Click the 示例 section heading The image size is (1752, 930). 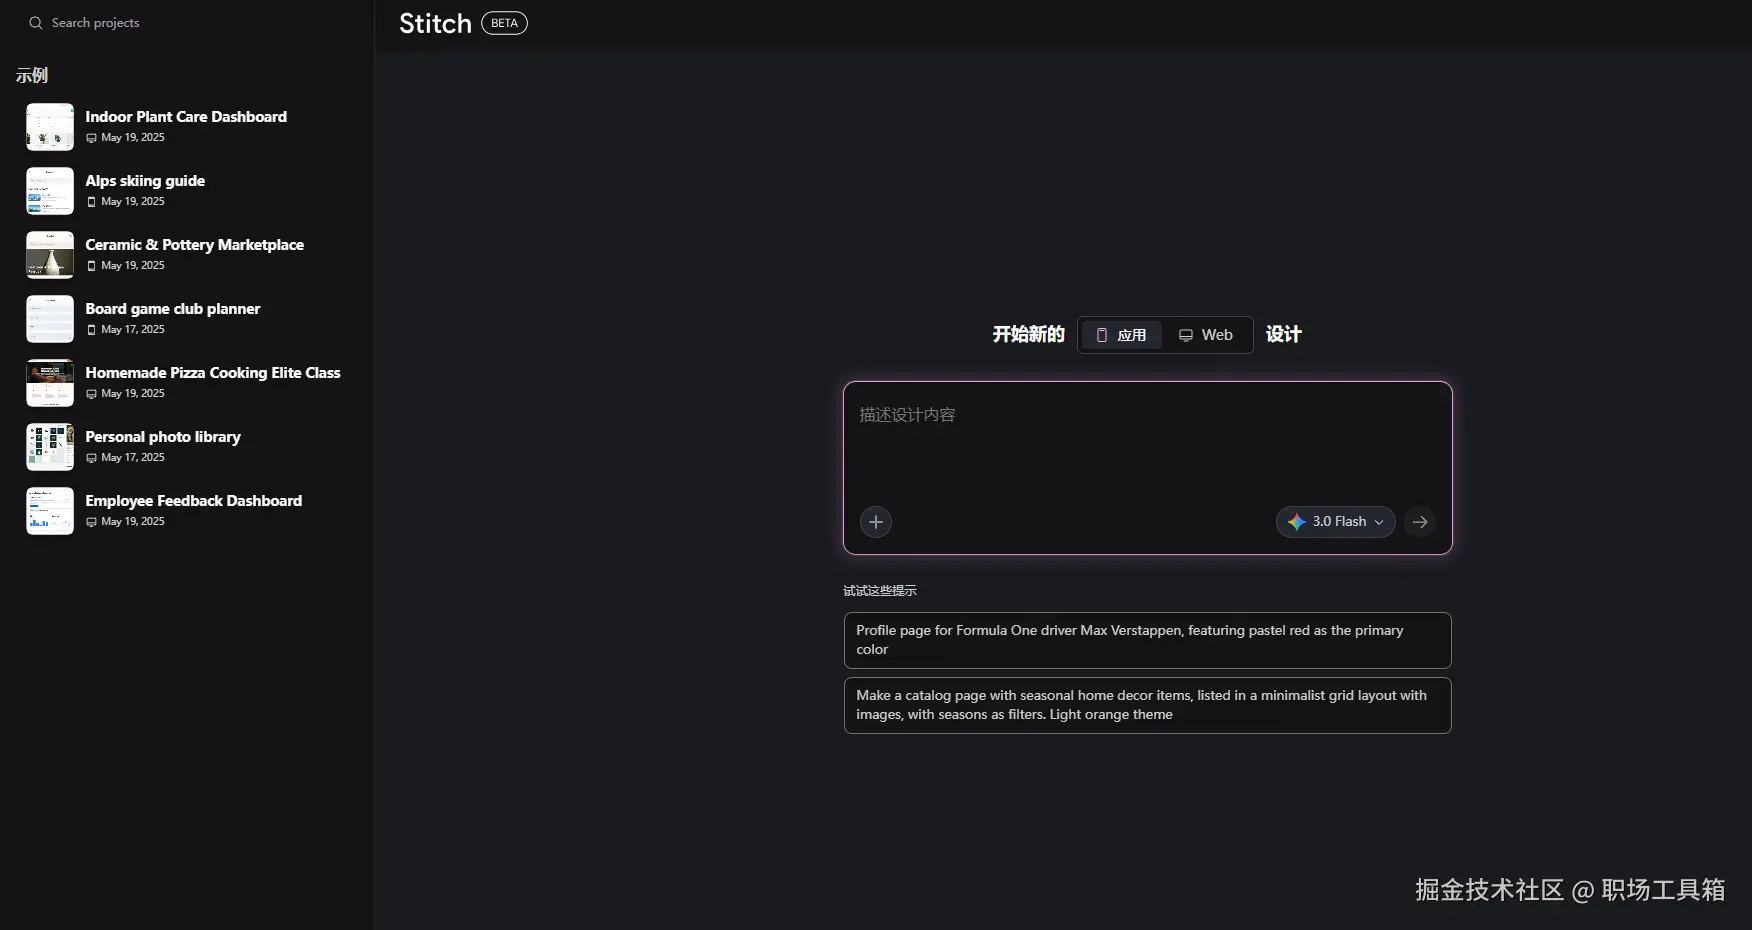point(31,75)
